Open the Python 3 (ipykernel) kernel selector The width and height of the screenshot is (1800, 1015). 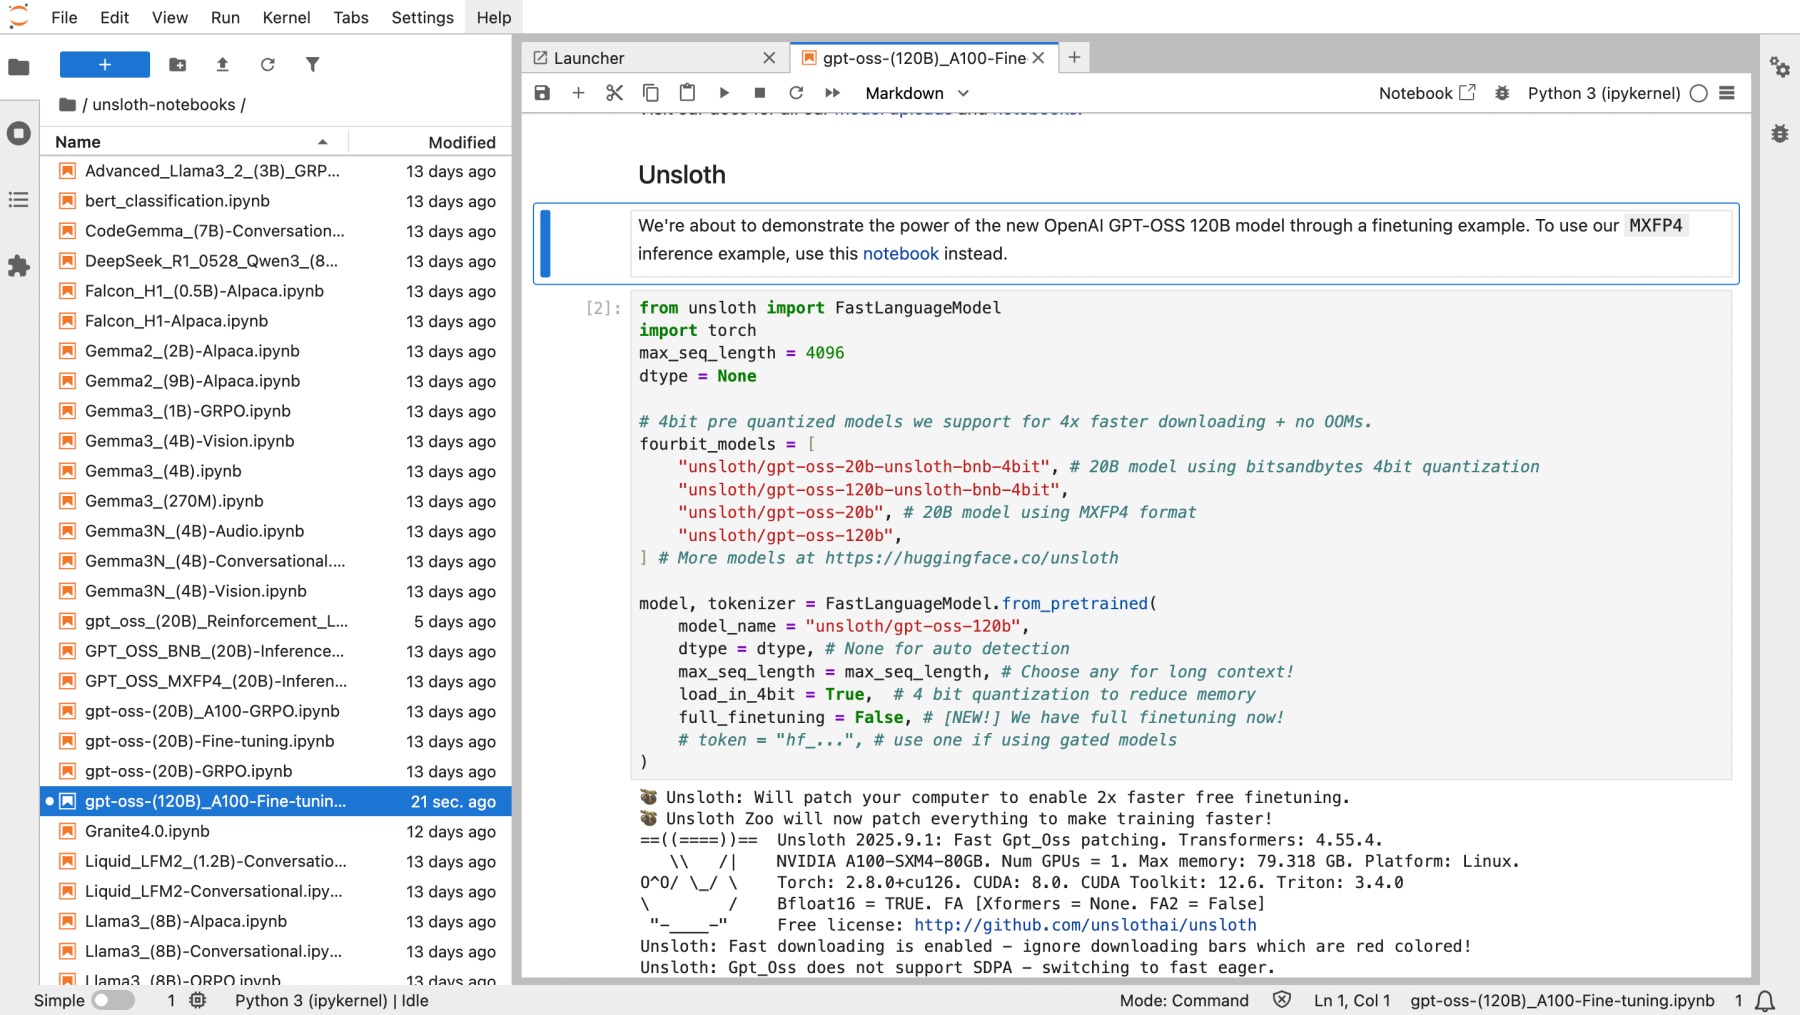click(1603, 93)
